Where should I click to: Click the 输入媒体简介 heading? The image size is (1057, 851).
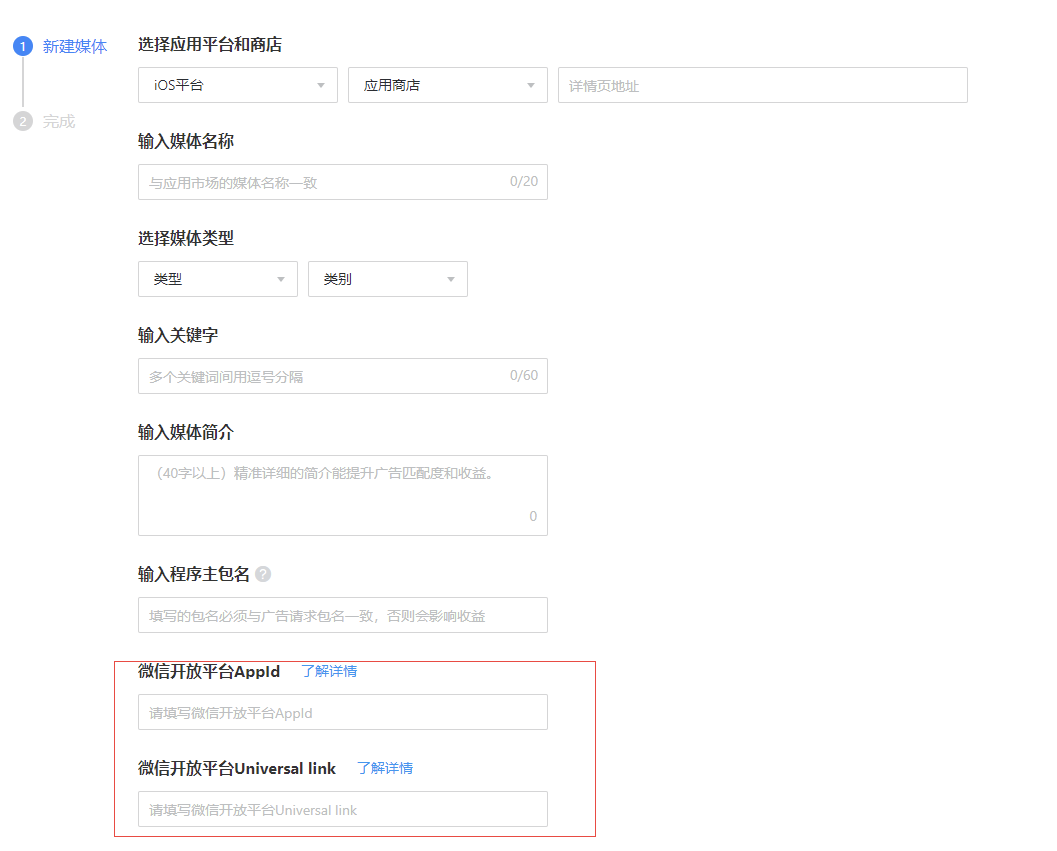click(186, 432)
